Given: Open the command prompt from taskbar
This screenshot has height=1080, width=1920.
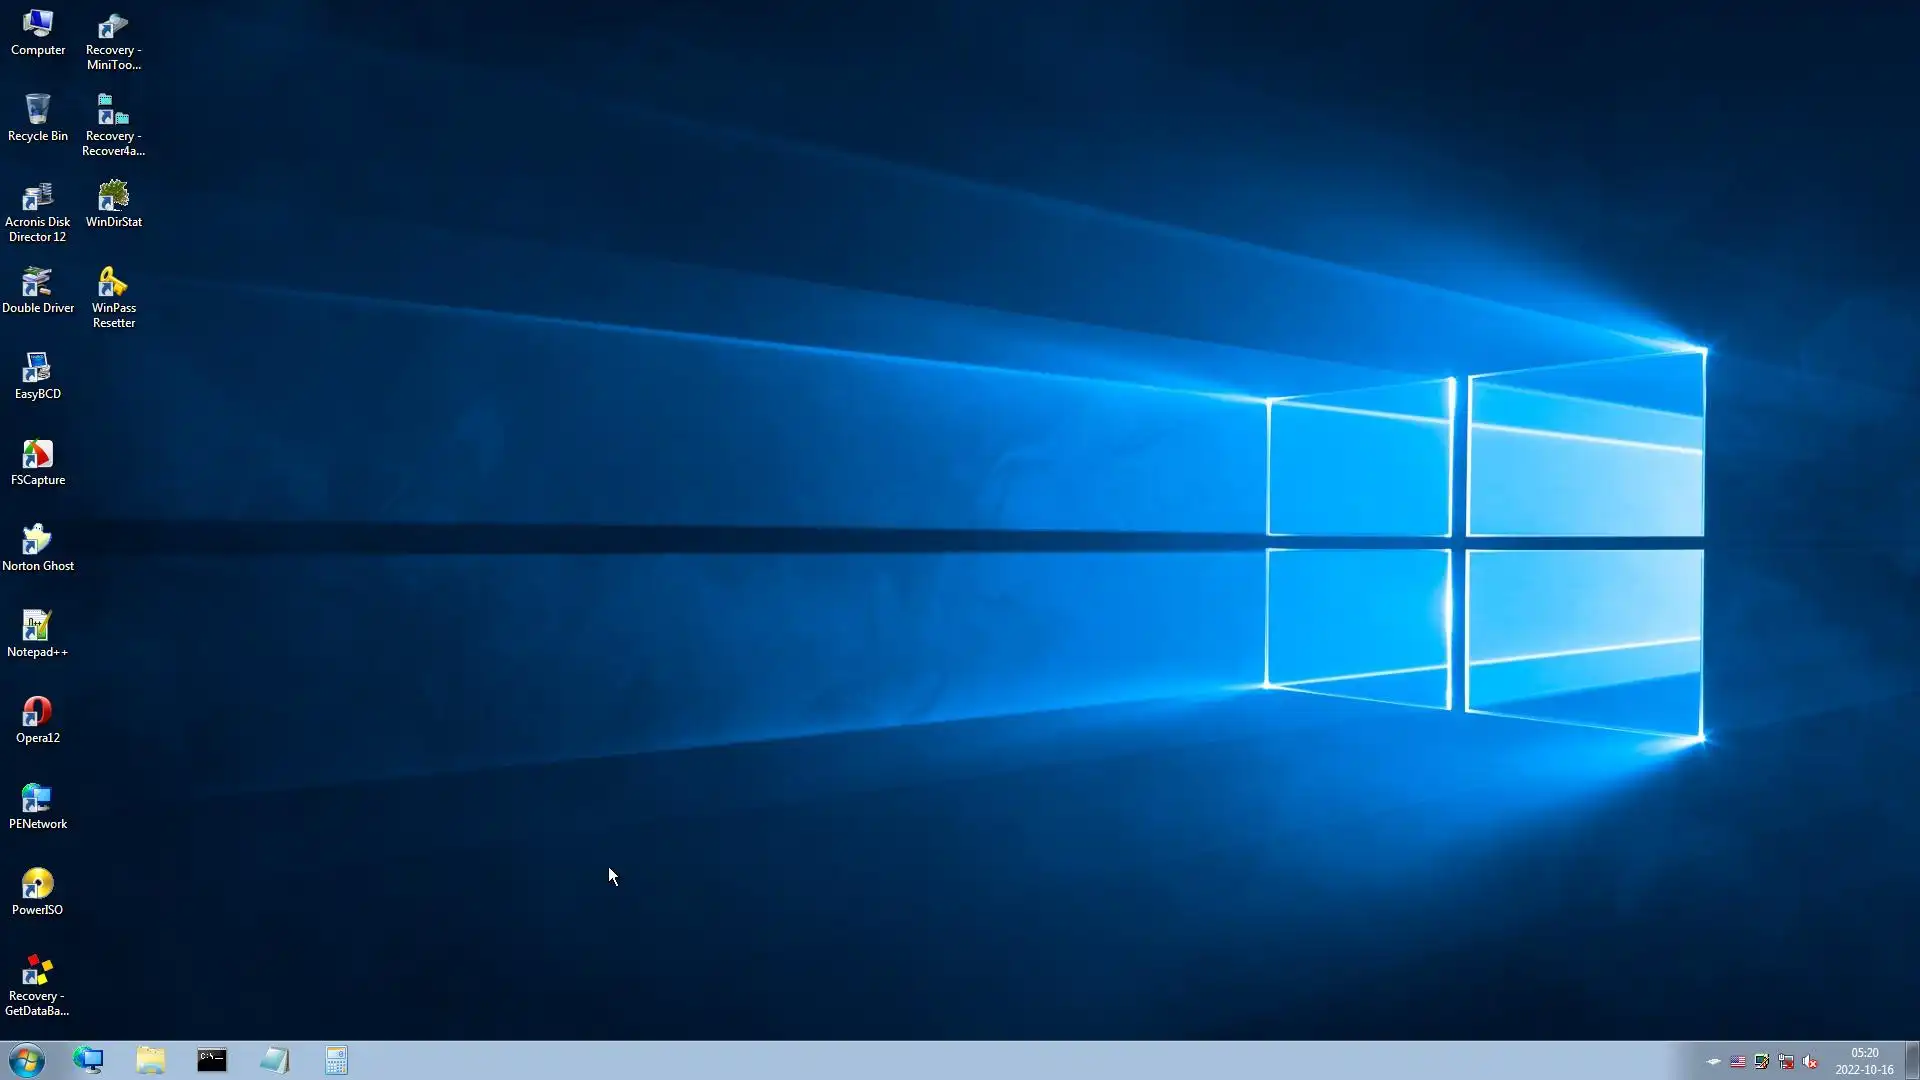Looking at the screenshot, I should (x=212, y=1060).
